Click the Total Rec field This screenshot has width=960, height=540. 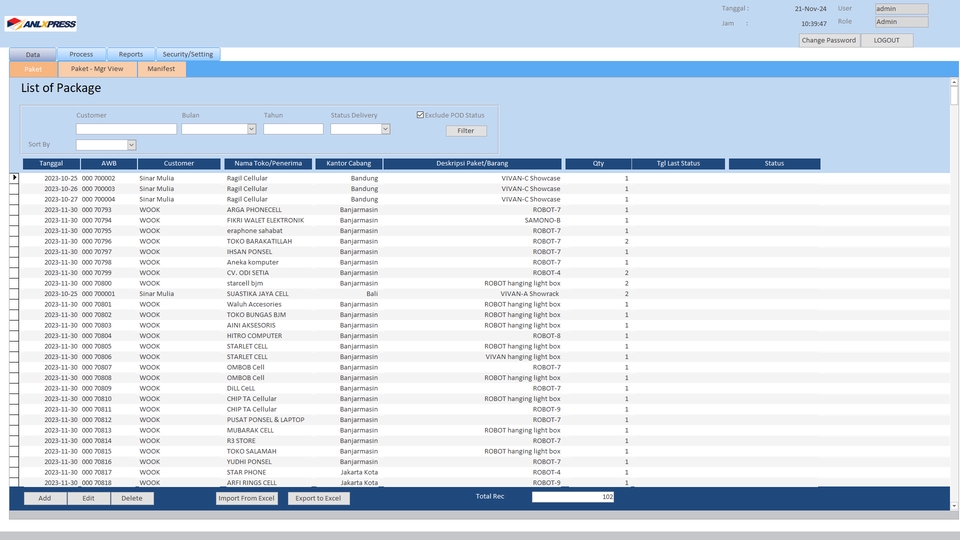[x=573, y=497]
